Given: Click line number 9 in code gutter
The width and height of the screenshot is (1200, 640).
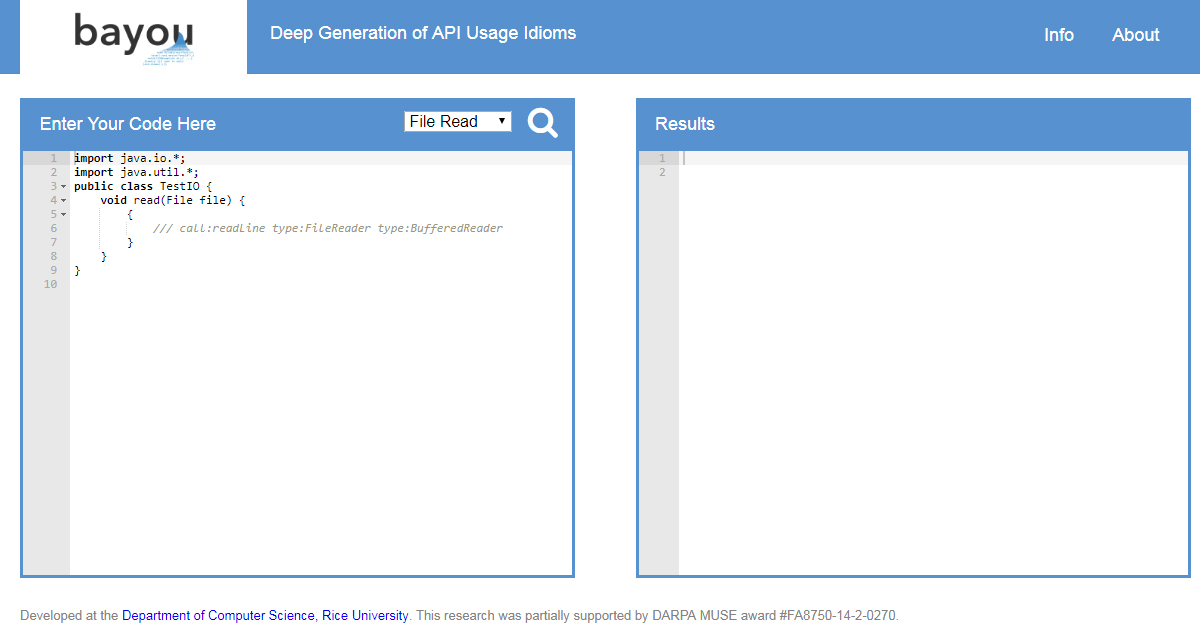Looking at the screenshot, I should pyautogui.click(x=54, y=270).
